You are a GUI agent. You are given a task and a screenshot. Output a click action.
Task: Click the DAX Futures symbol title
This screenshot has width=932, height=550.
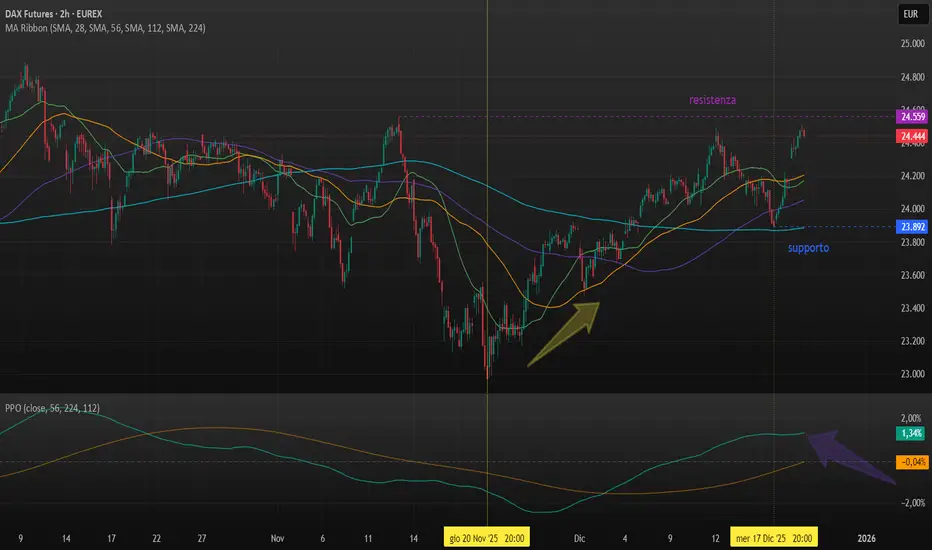point(53,14)
